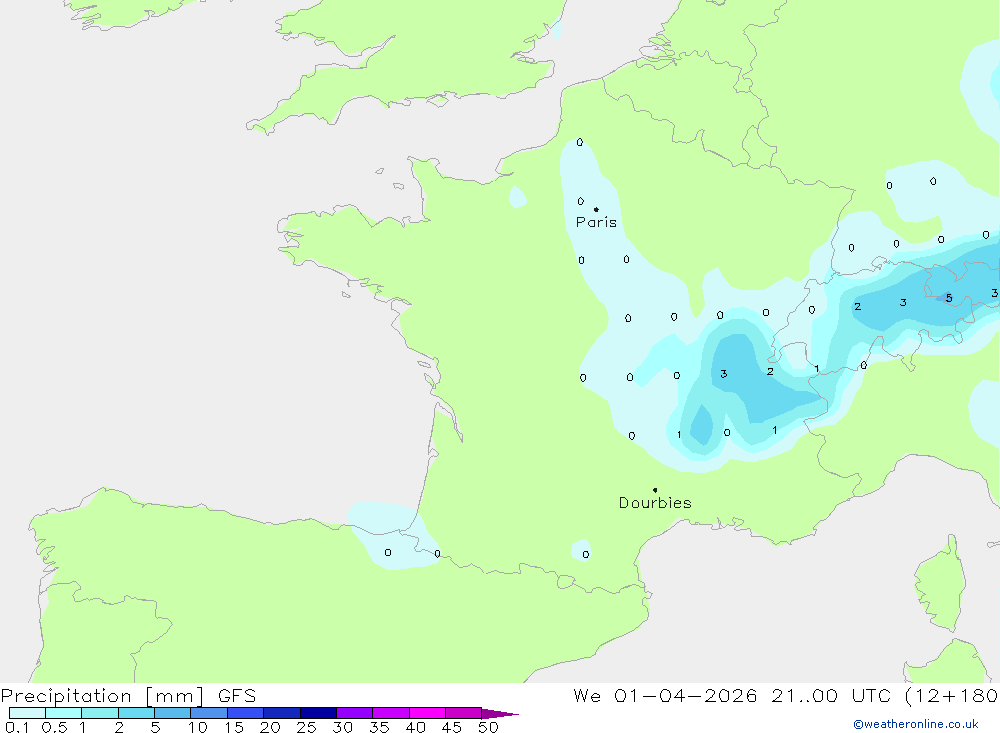Pick legend swatch between 2 and 5

(136, 713)
